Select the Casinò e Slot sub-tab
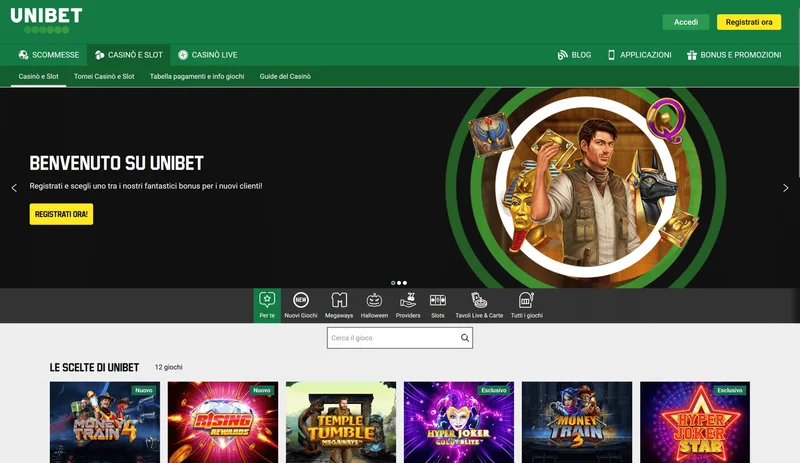The width and height of the screenshot is (800, 463). pos(38,77)
